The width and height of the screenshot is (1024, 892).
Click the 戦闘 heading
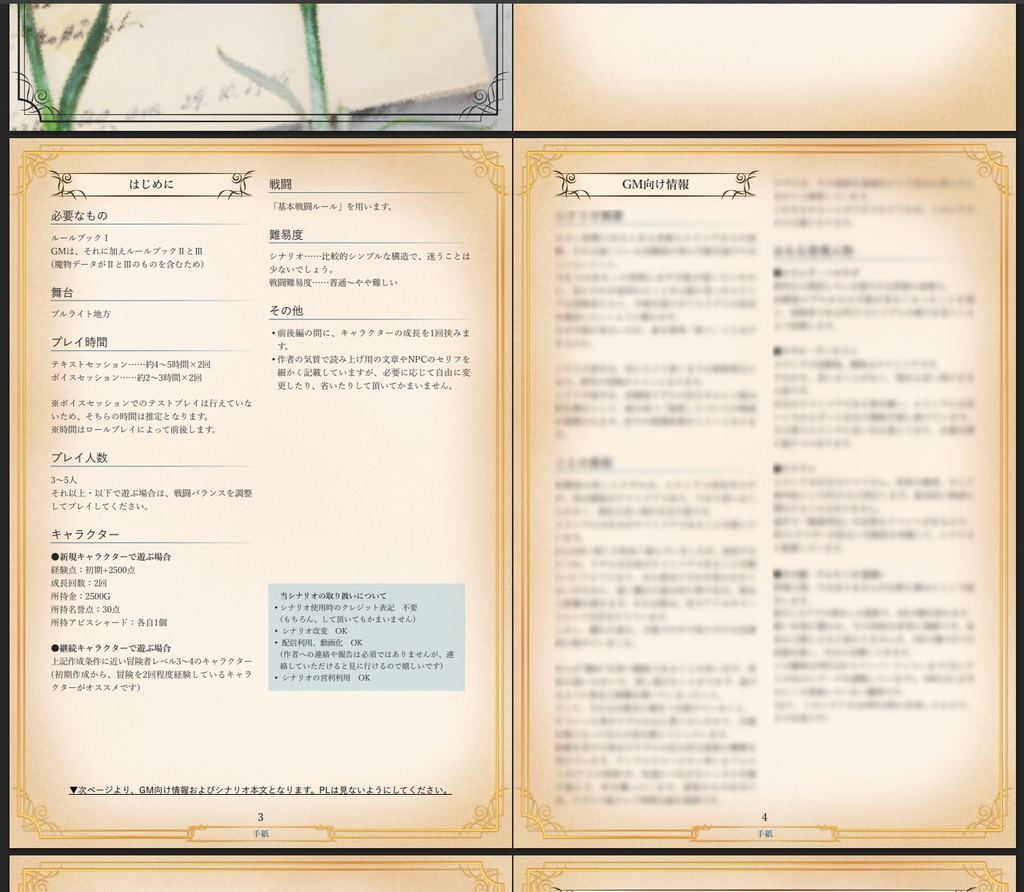[x=280, y=184]
